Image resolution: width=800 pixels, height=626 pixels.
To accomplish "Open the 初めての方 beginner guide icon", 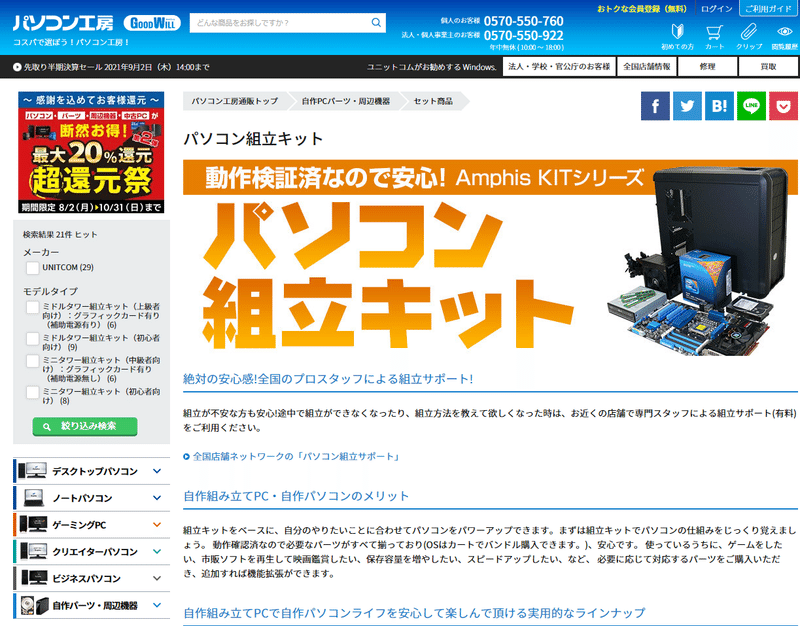I will tap(677, 32).
